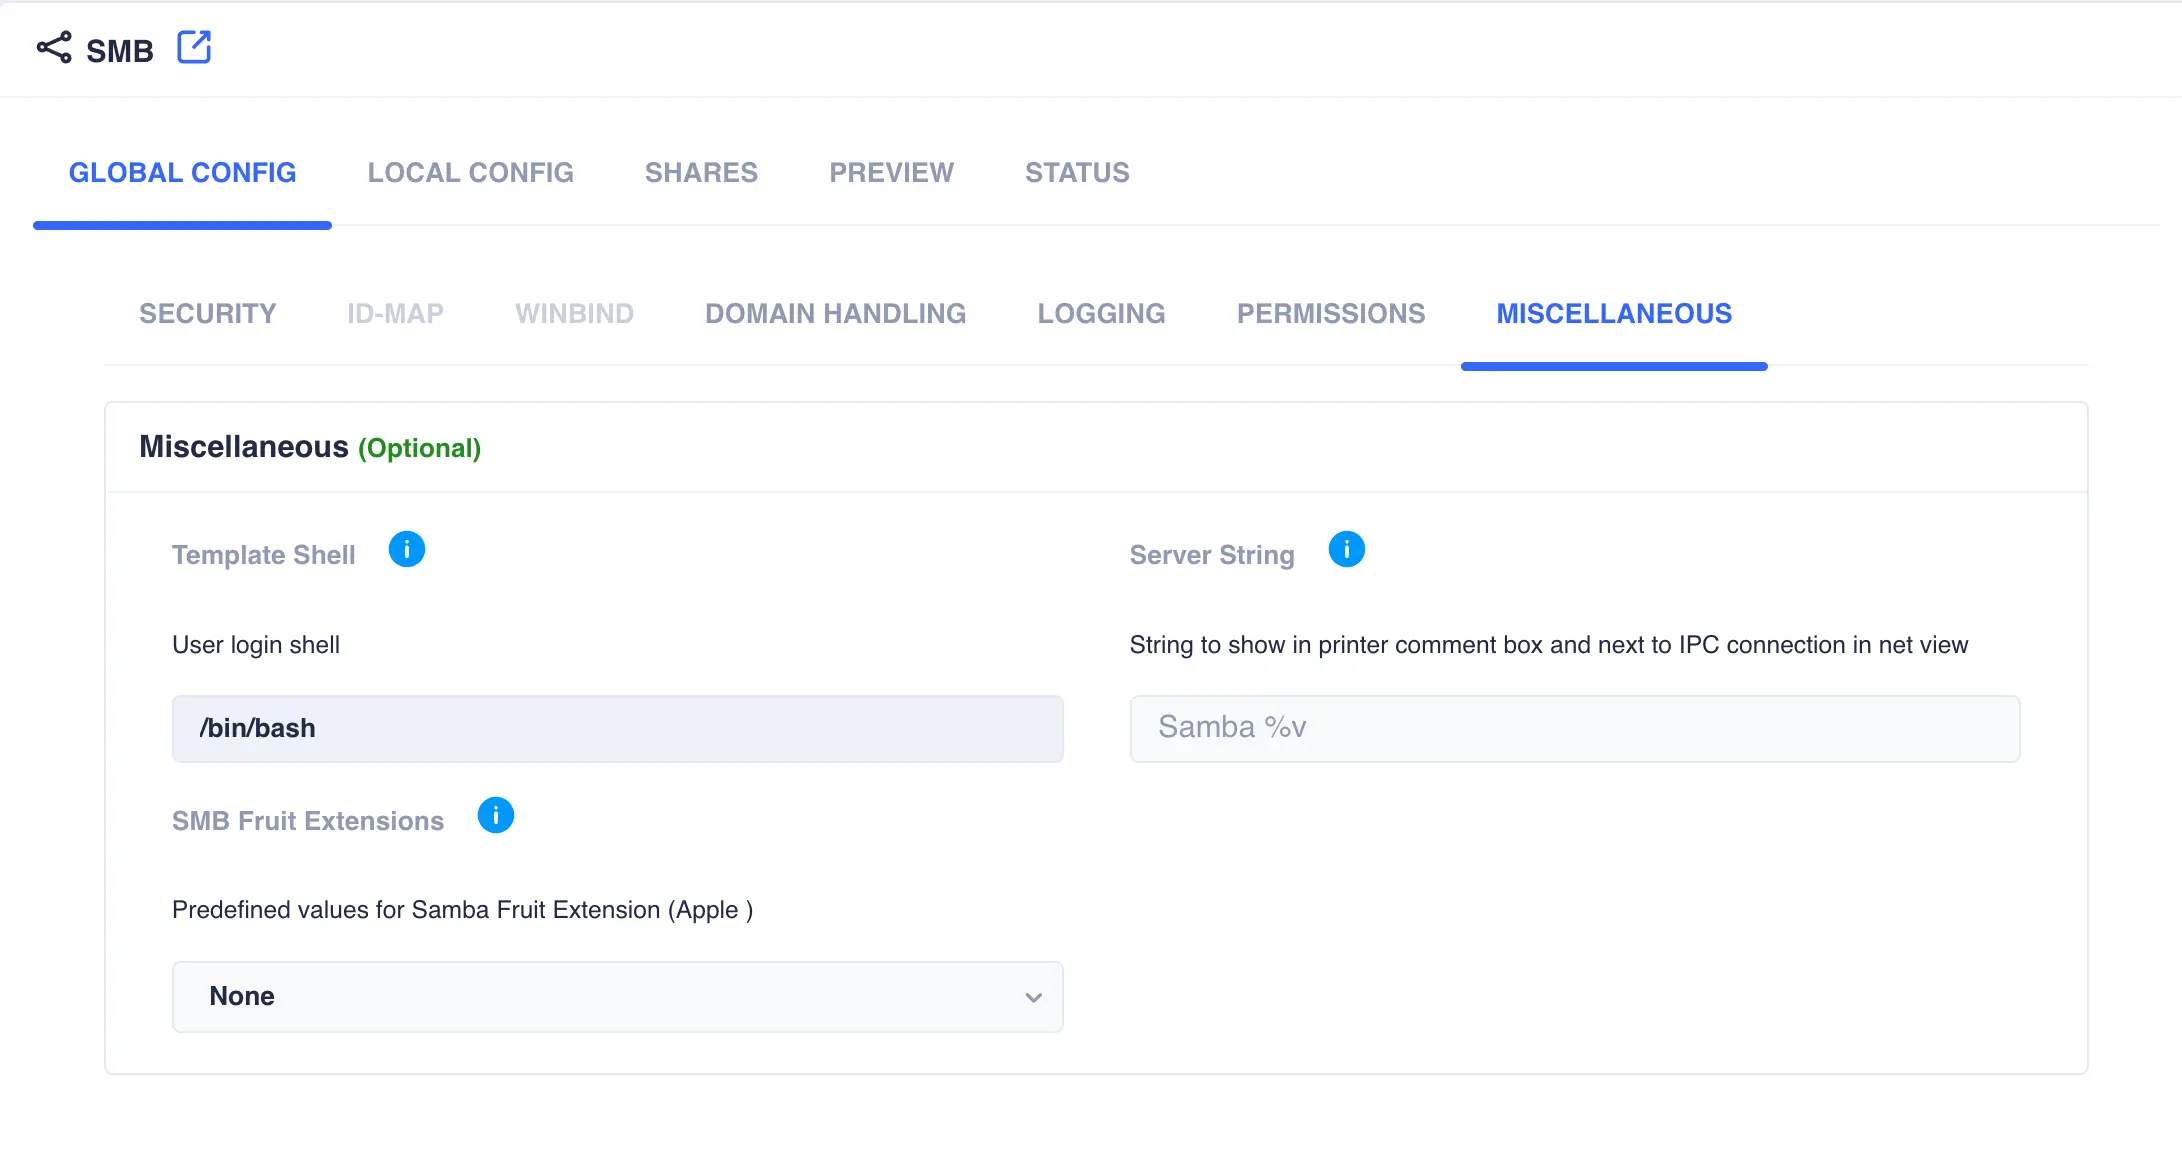This screenshot has width=2182, height=1164.
Task: Show Template Shell info tooltip
Action: 406,549
